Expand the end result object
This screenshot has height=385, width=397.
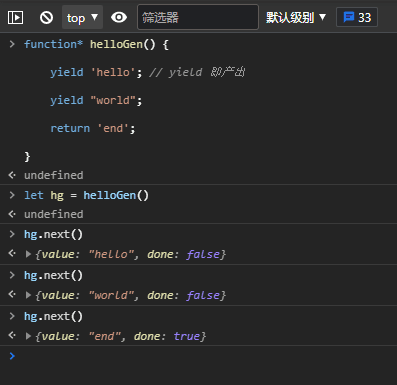(28, 336)
